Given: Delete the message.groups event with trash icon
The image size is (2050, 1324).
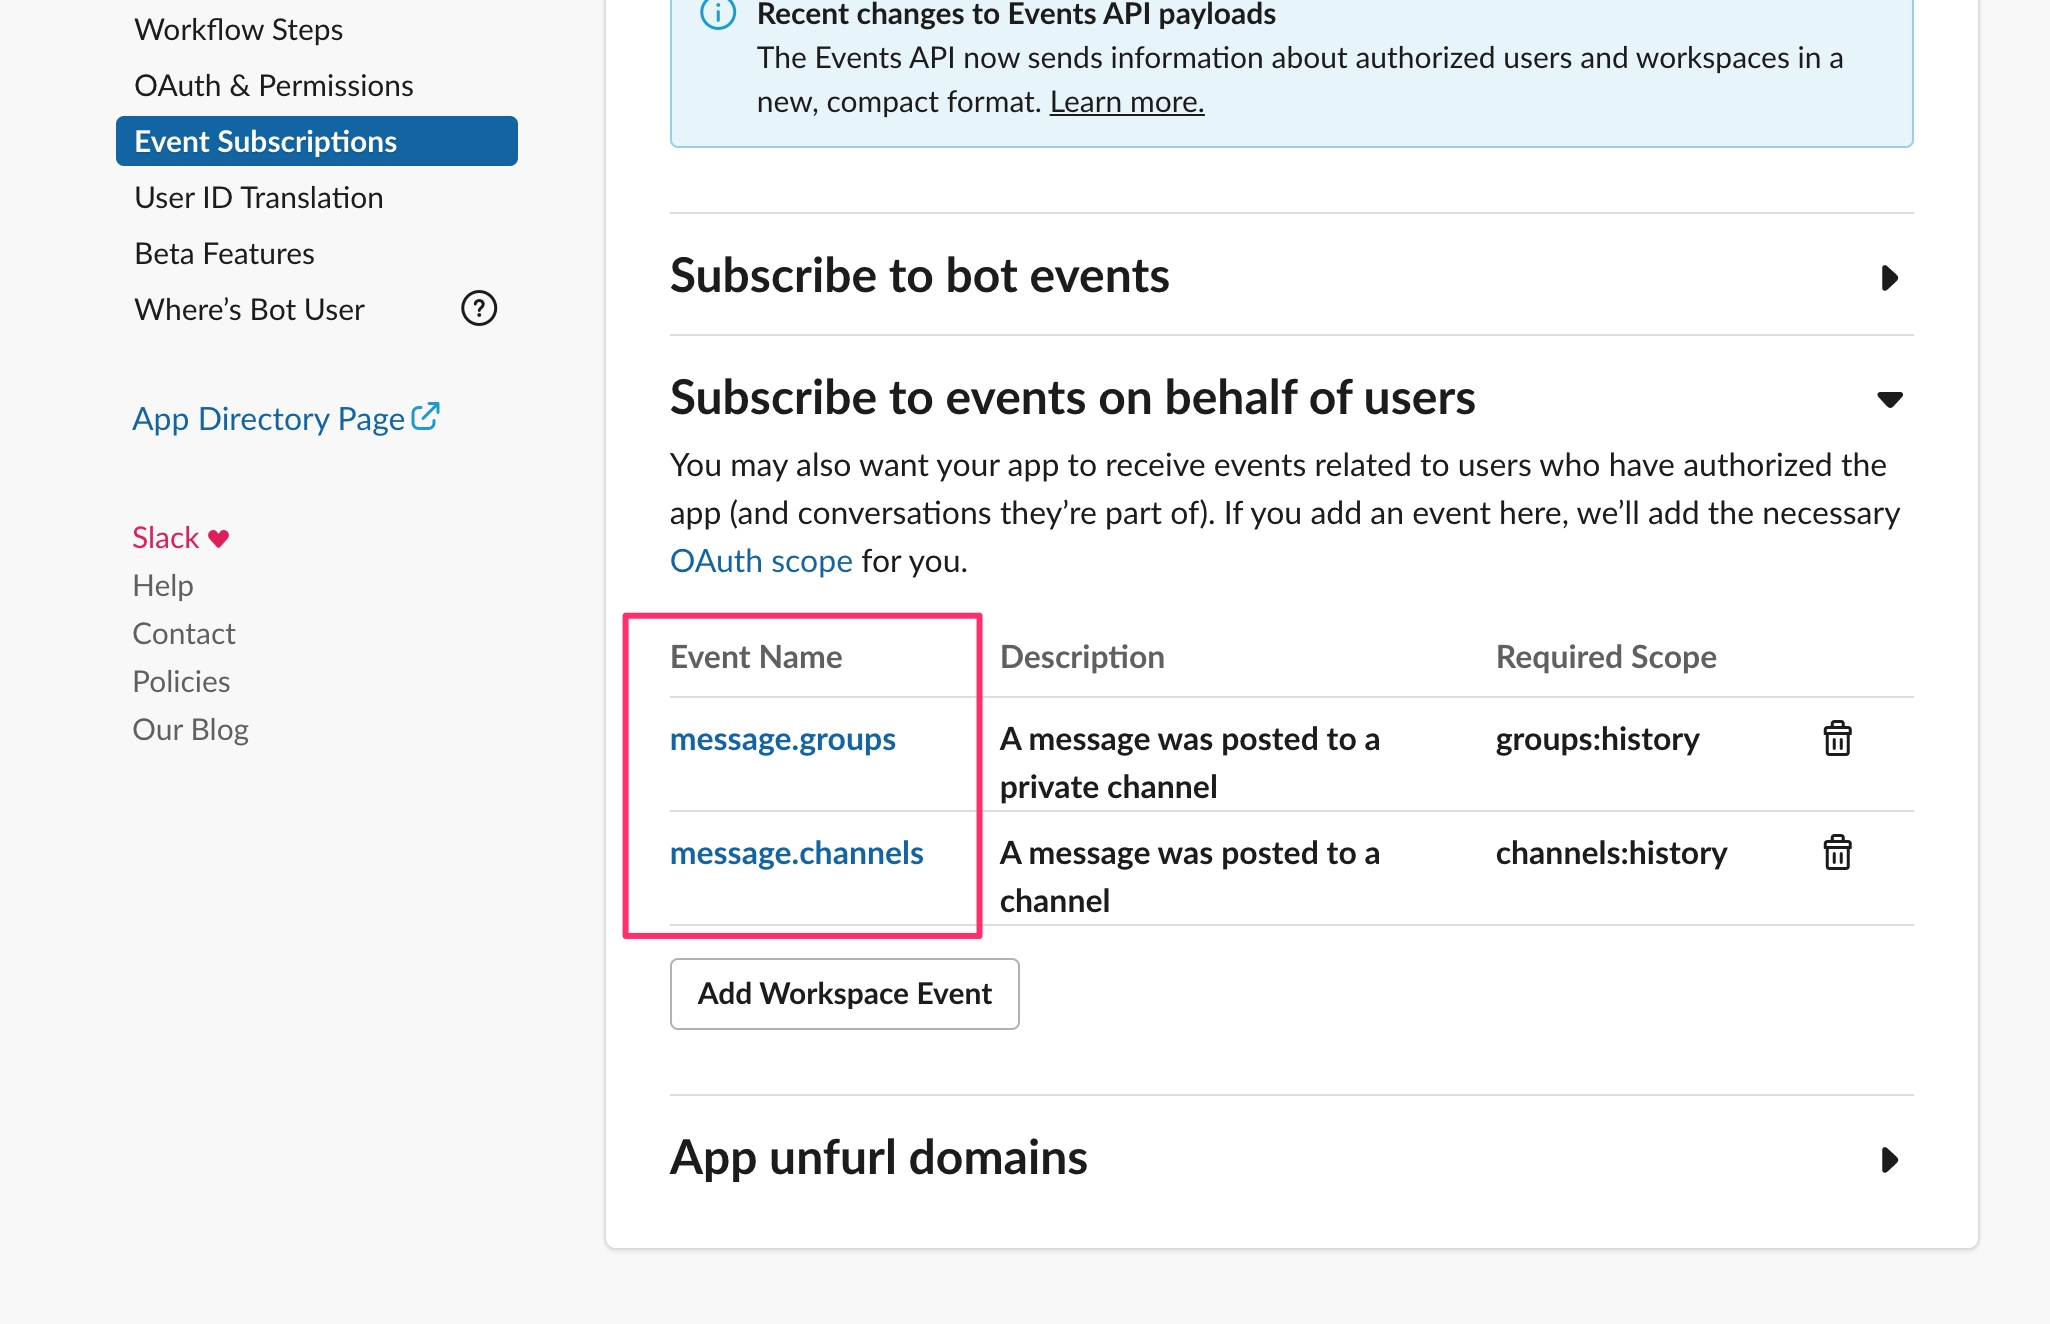Looking at the screenshot, I should (x=1837, y=739).
